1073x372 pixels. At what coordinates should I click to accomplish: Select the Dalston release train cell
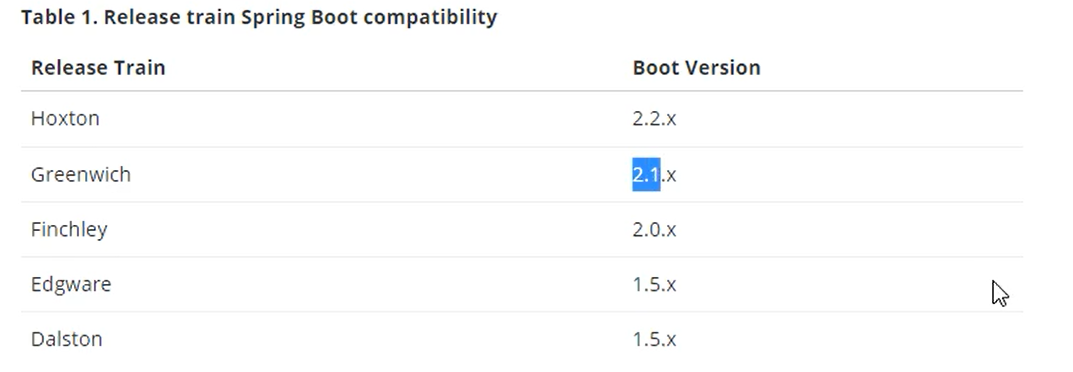66,339
